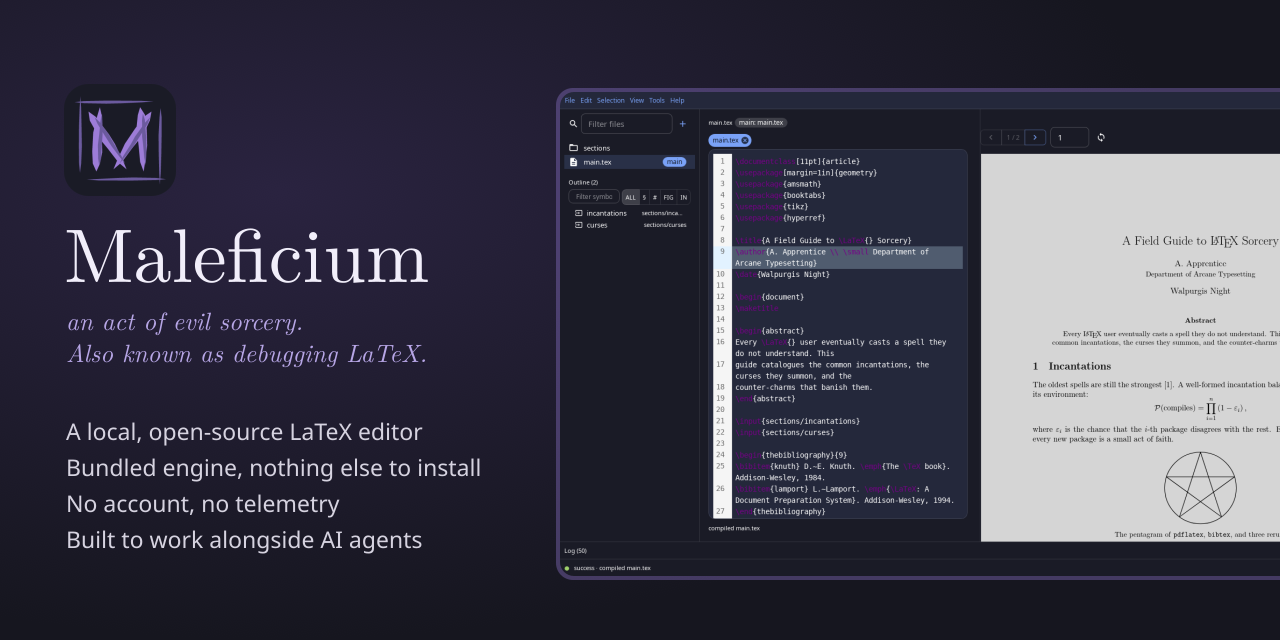Click the Filter files input field

[x=627, y=124]
